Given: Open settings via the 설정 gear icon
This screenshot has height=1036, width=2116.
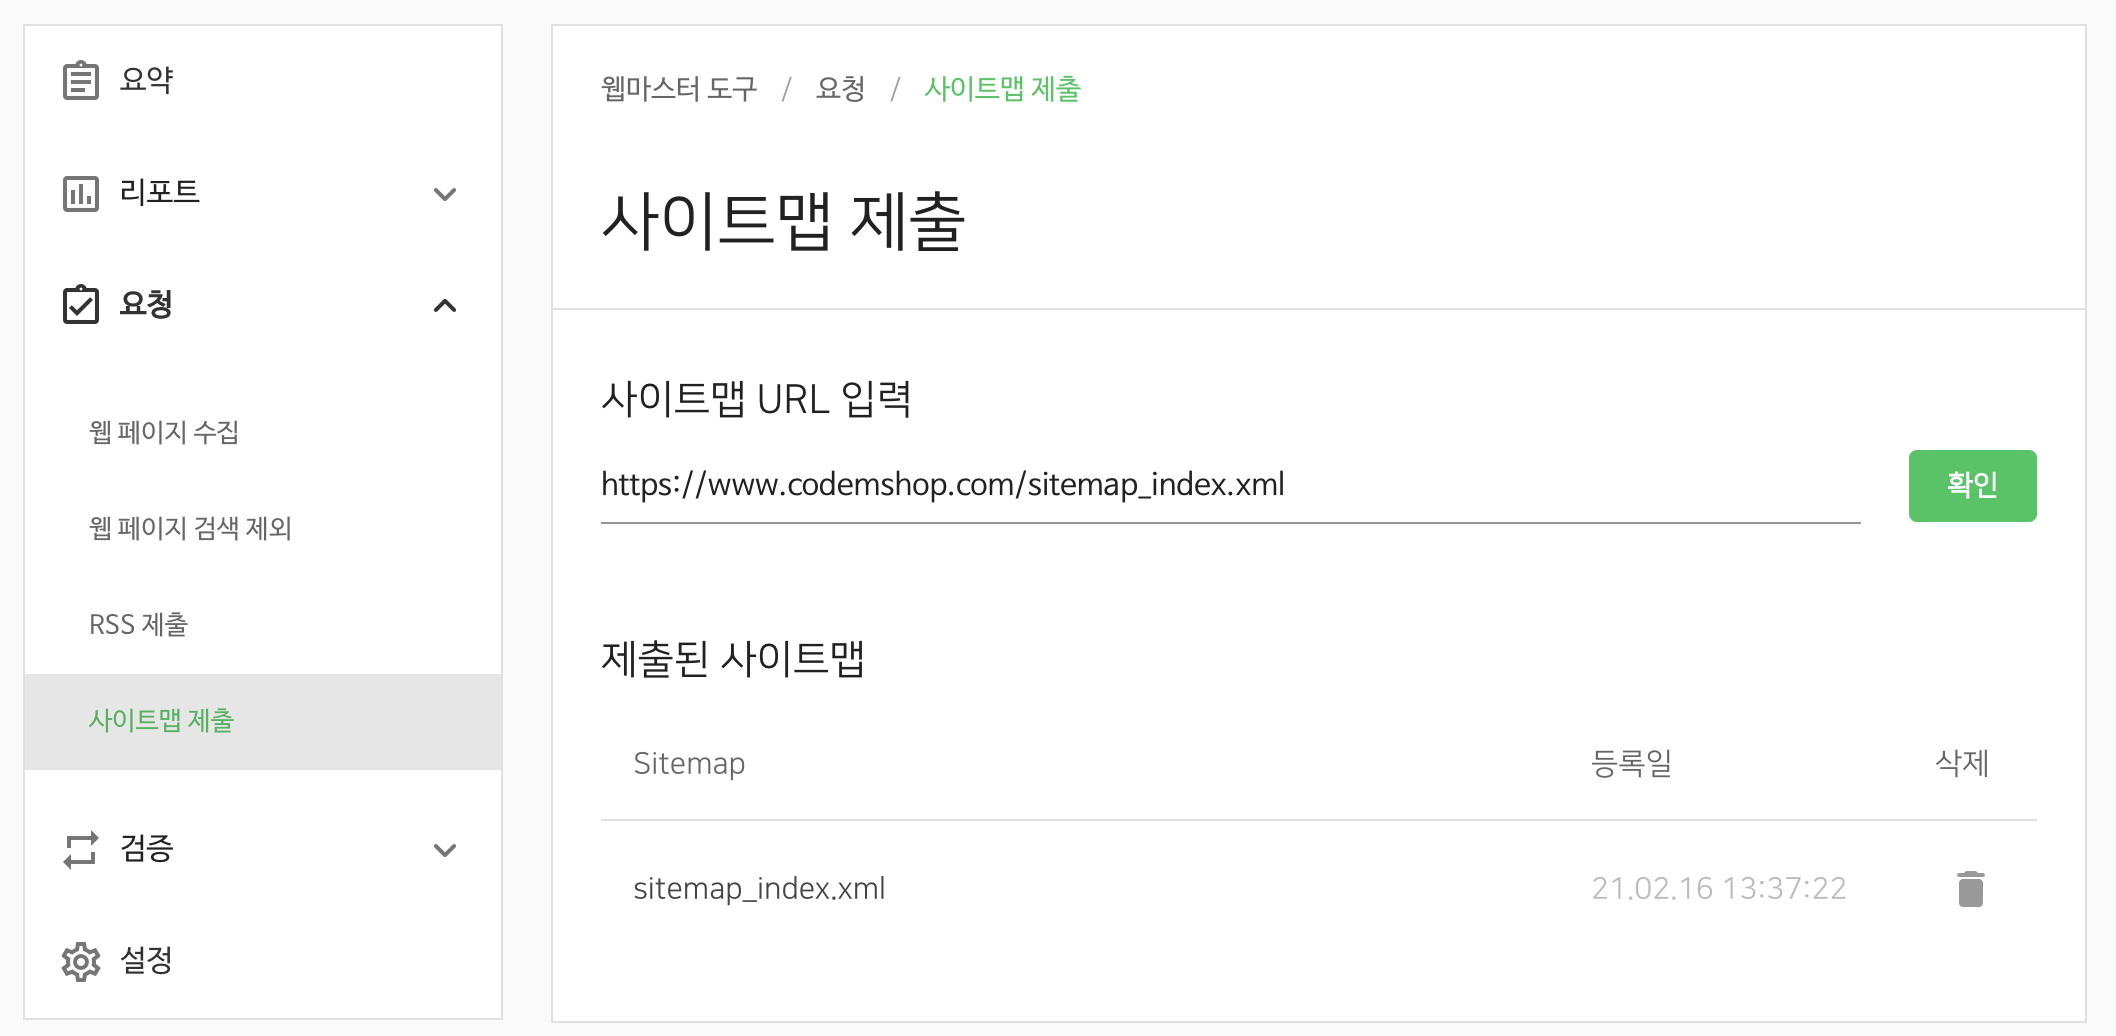Looking at the screenshot, I should click(82, 961).
